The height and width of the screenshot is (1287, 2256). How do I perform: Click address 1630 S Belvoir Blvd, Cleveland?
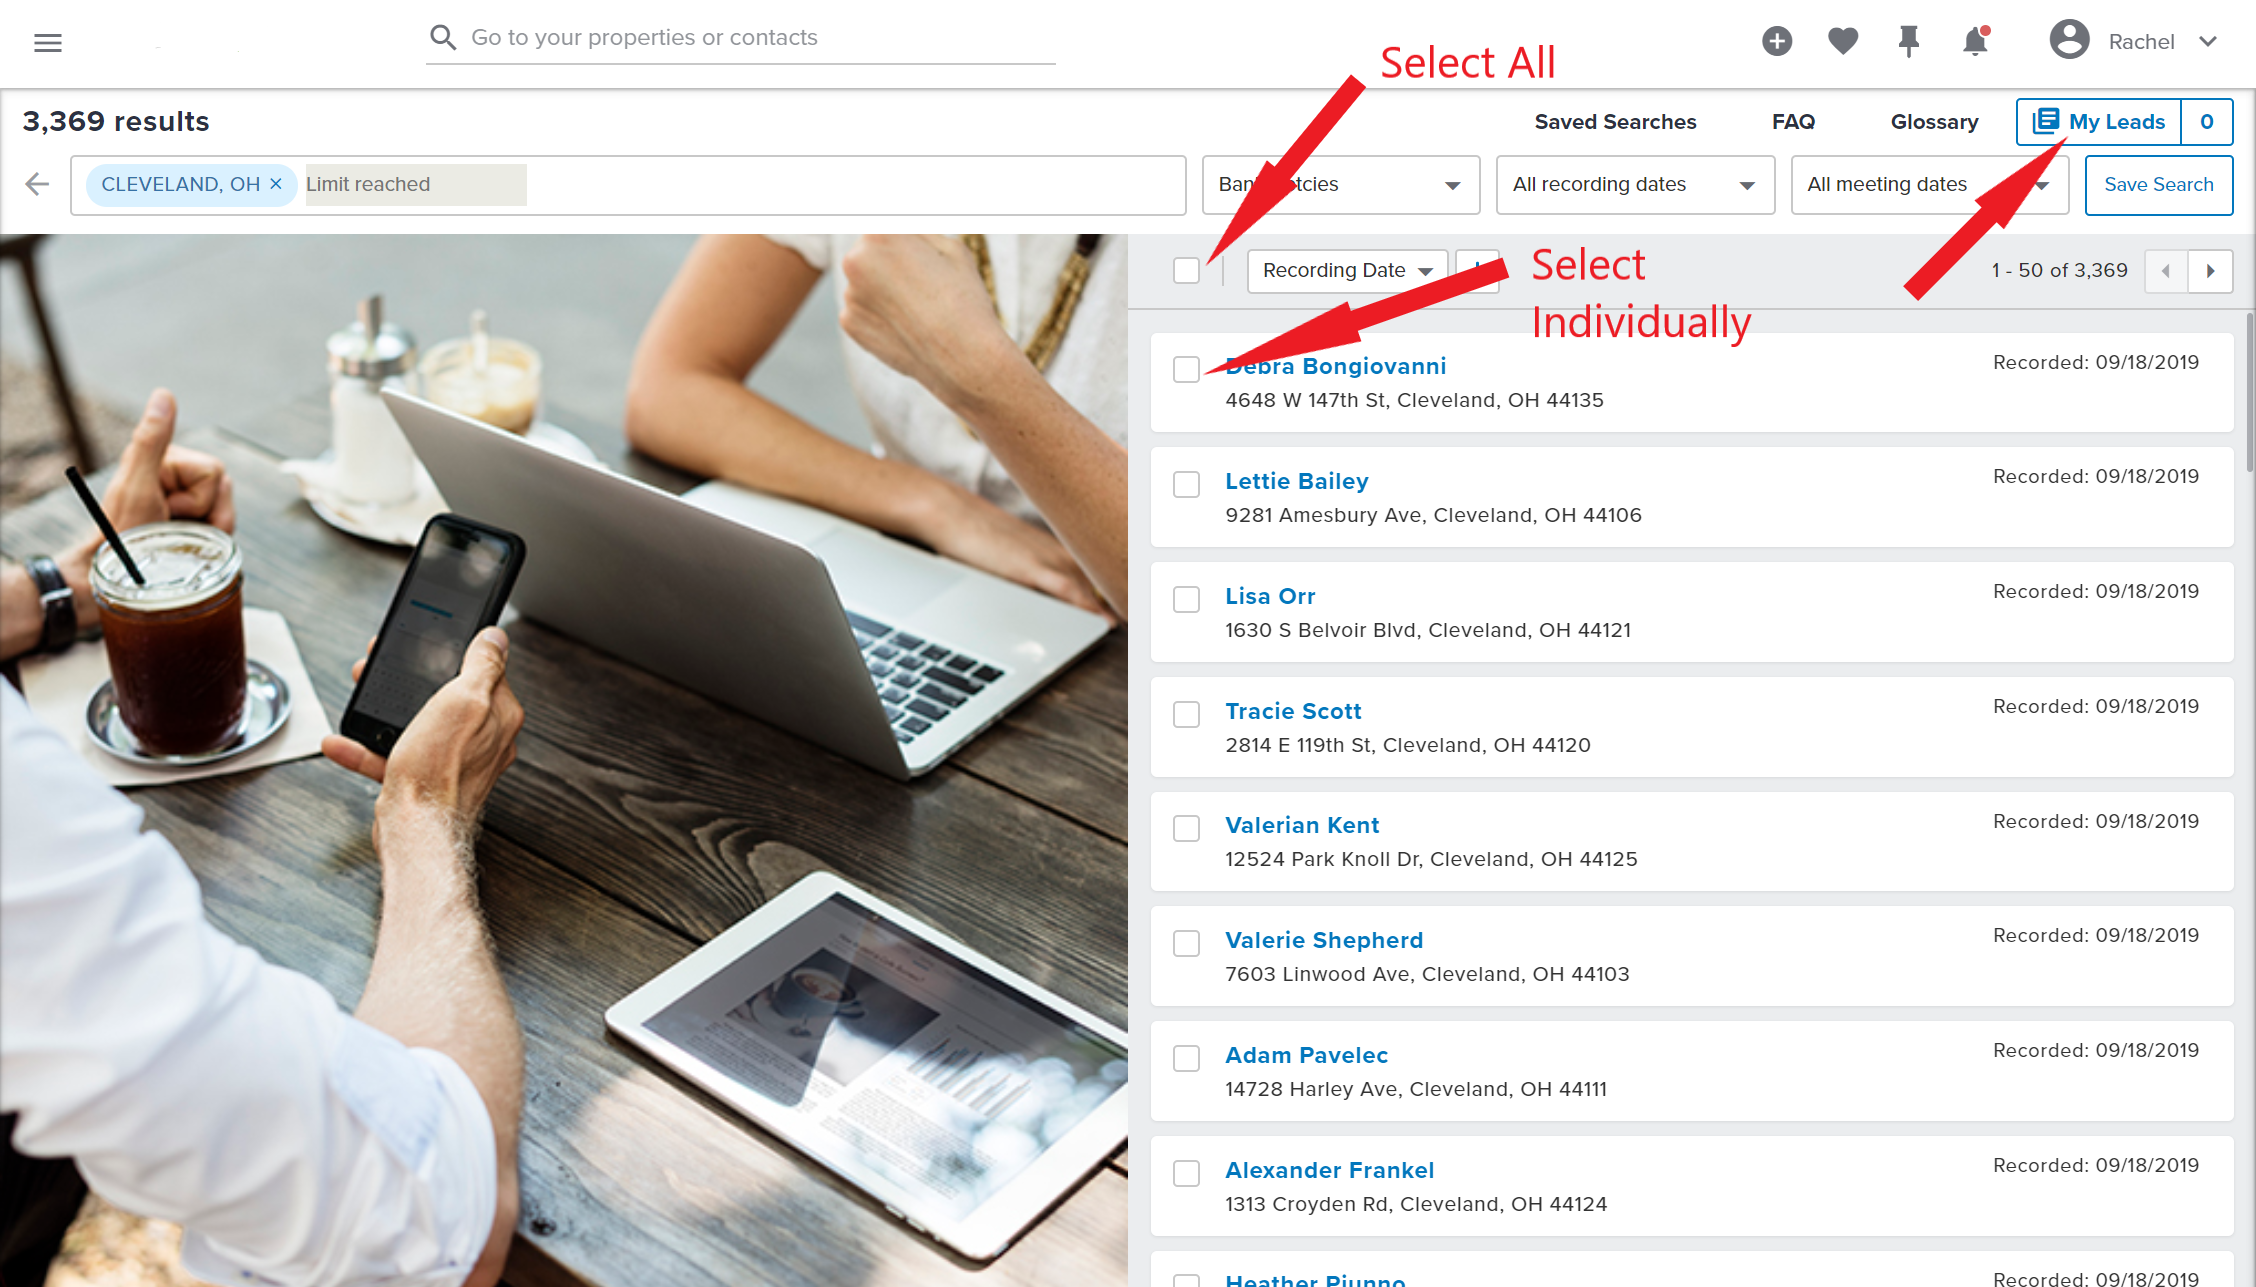1428,630
